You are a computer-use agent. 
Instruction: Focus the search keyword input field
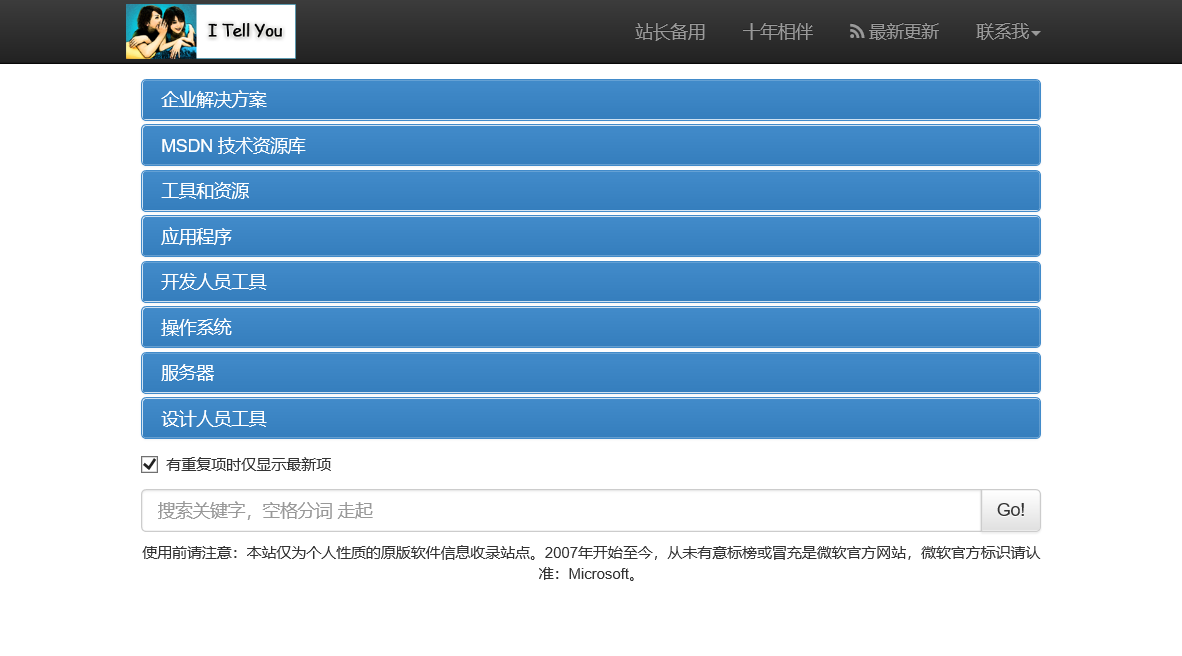pyautogui.click(x=561, y=510)
